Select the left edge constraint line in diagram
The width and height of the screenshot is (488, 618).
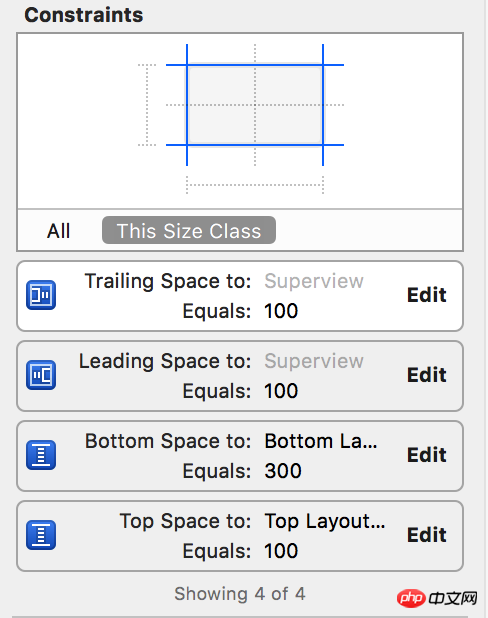[187, 105]
